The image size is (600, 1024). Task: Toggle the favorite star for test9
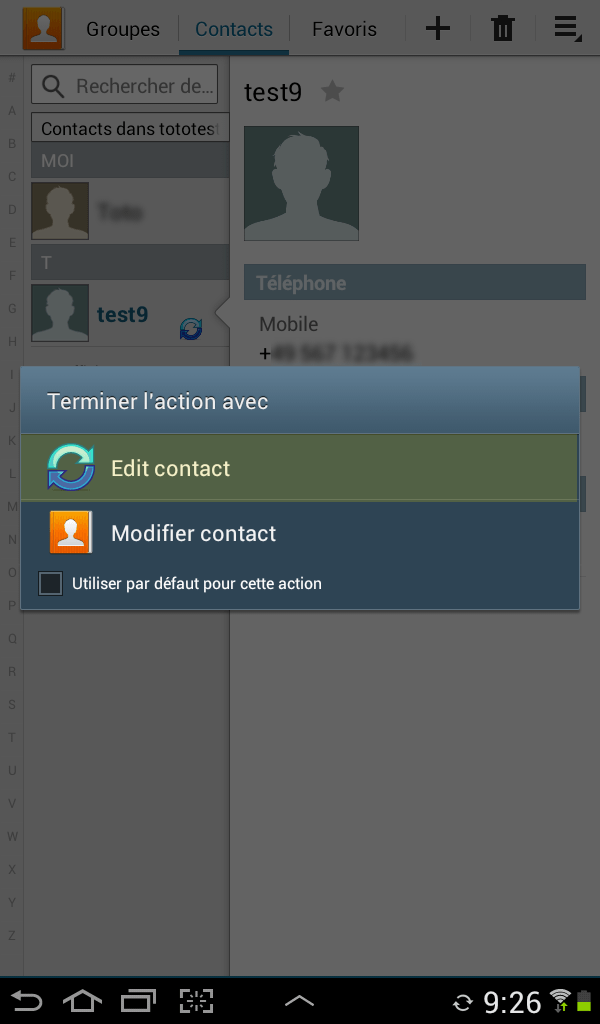tap(332, 91)
